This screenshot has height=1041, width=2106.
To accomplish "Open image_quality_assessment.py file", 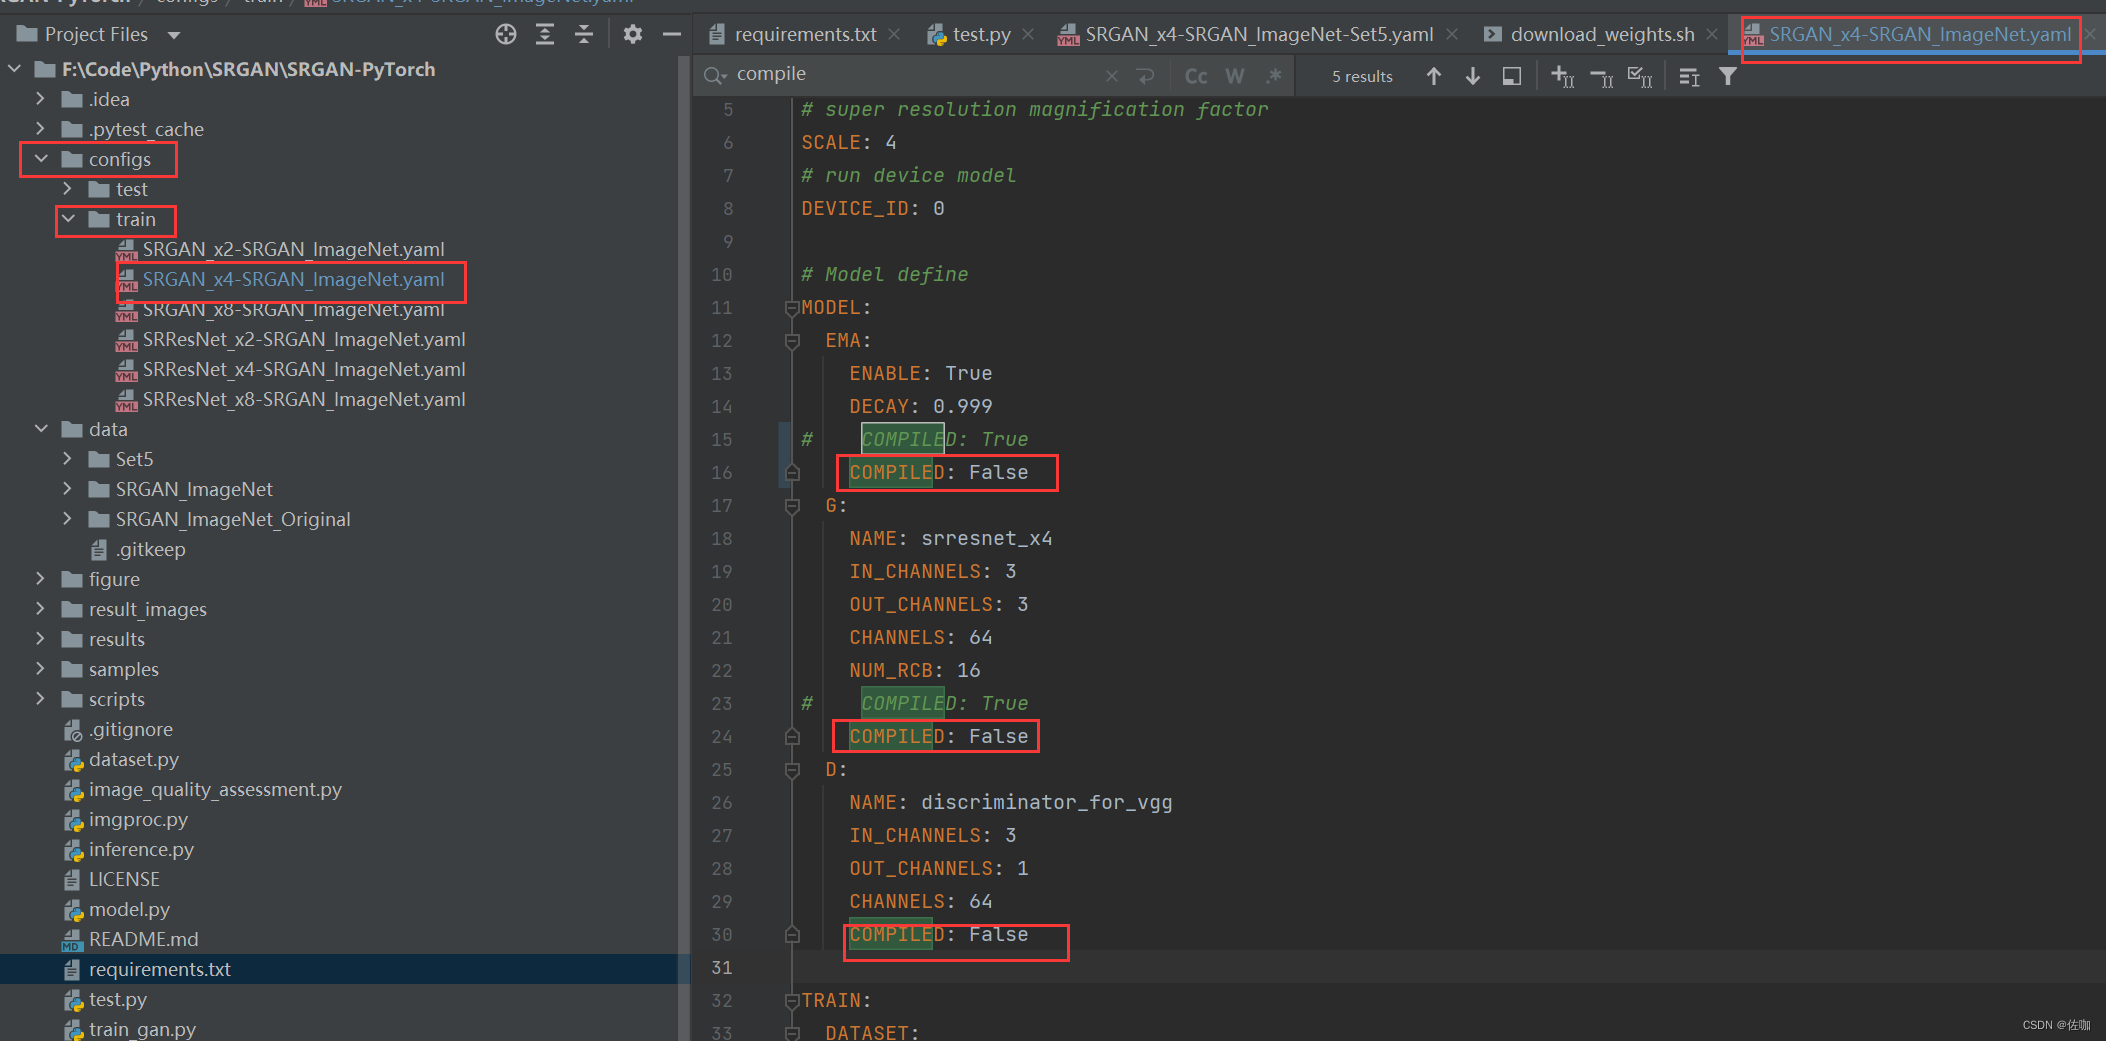I will point(215,789).
